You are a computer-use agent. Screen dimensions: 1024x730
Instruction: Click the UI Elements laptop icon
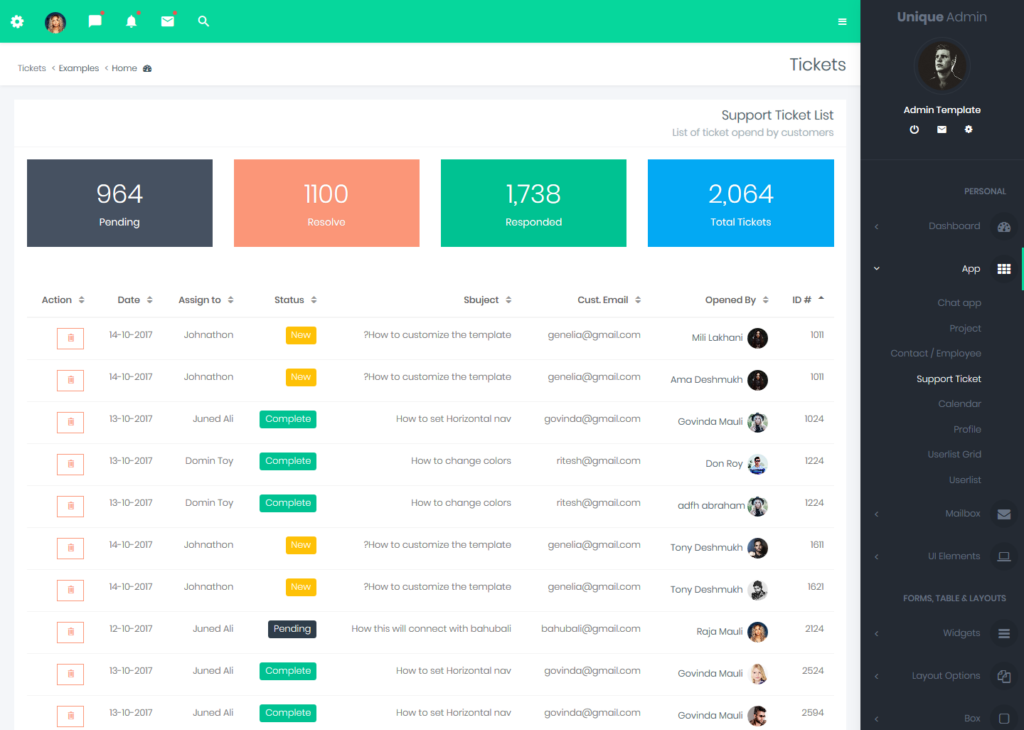(1004, 556)
